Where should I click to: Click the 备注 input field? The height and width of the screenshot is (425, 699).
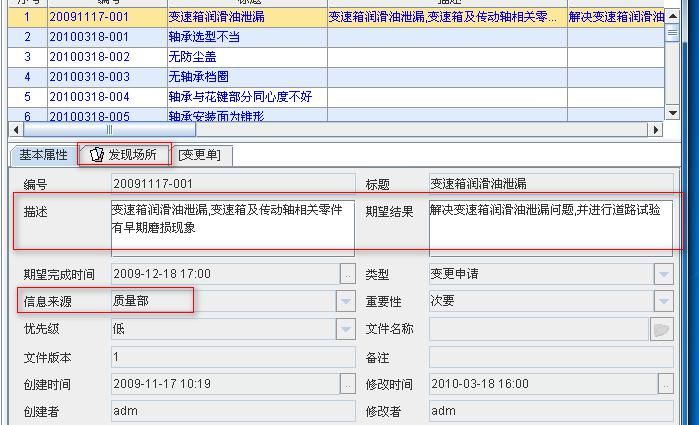pos(550,357)
